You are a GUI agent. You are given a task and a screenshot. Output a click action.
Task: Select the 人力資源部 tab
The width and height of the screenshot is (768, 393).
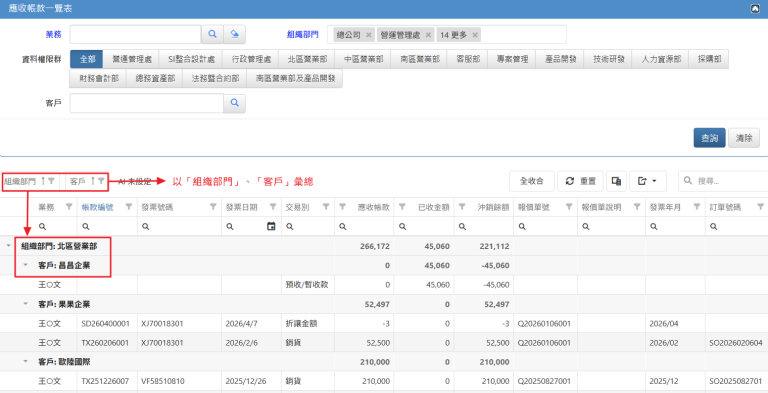660,59
